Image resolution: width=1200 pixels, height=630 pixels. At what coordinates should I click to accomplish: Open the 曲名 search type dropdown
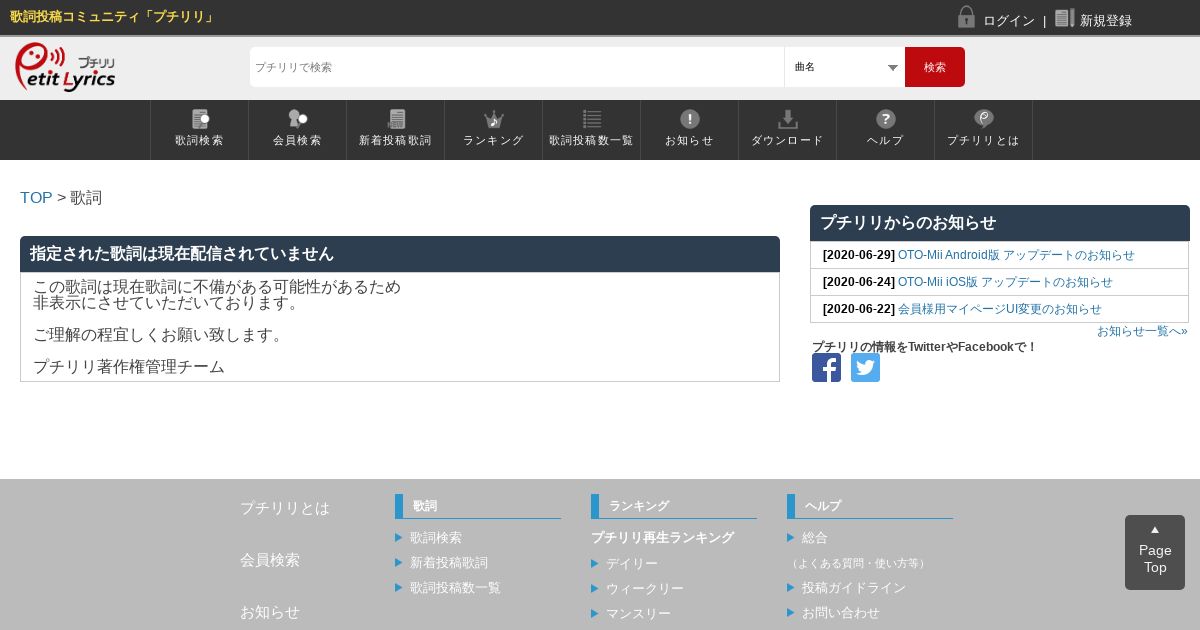(x=845, y=67)
